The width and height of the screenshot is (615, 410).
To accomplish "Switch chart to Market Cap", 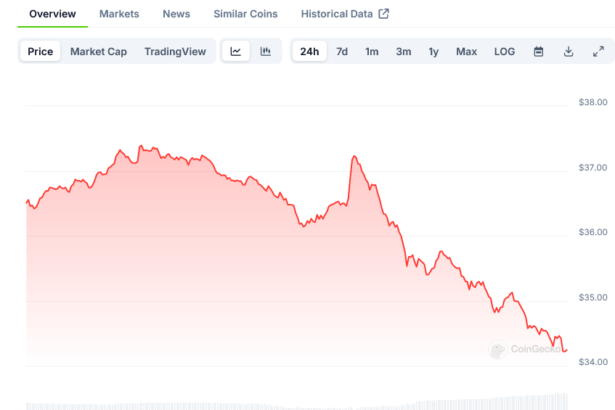I will pos(98,51).
